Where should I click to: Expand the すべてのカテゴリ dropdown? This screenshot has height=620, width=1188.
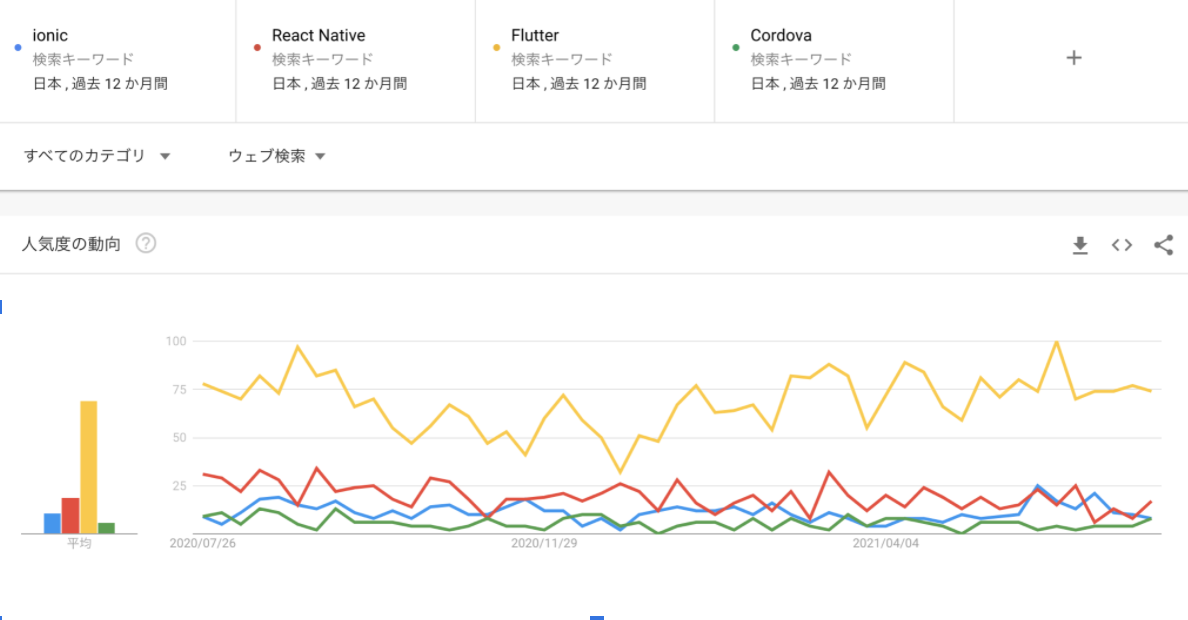tap(97, 156)
